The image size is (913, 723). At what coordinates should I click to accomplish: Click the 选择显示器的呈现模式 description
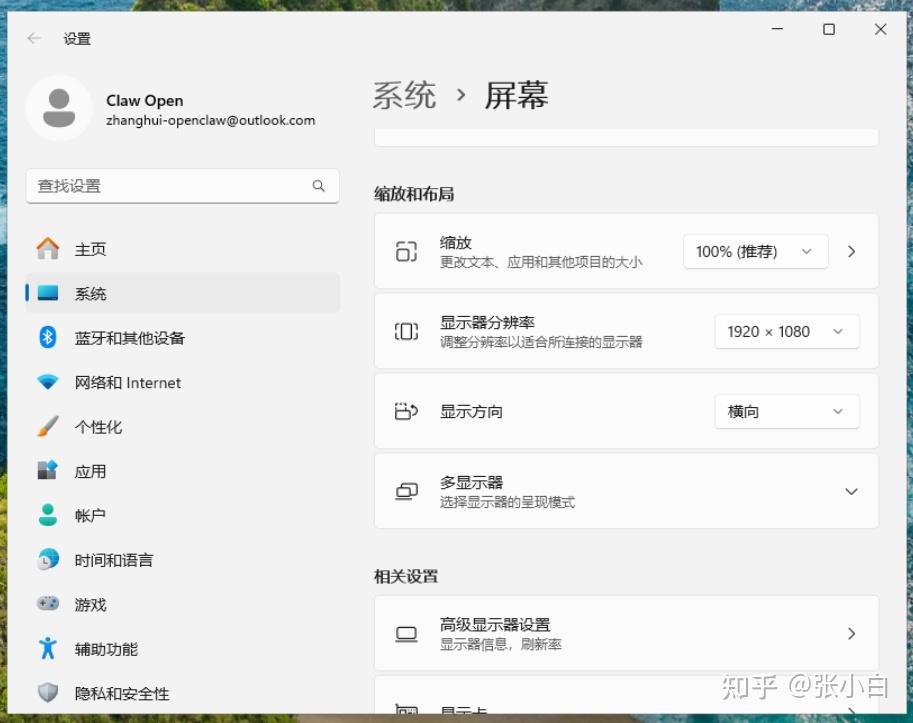pyautogui.click(x=507, y=502)
